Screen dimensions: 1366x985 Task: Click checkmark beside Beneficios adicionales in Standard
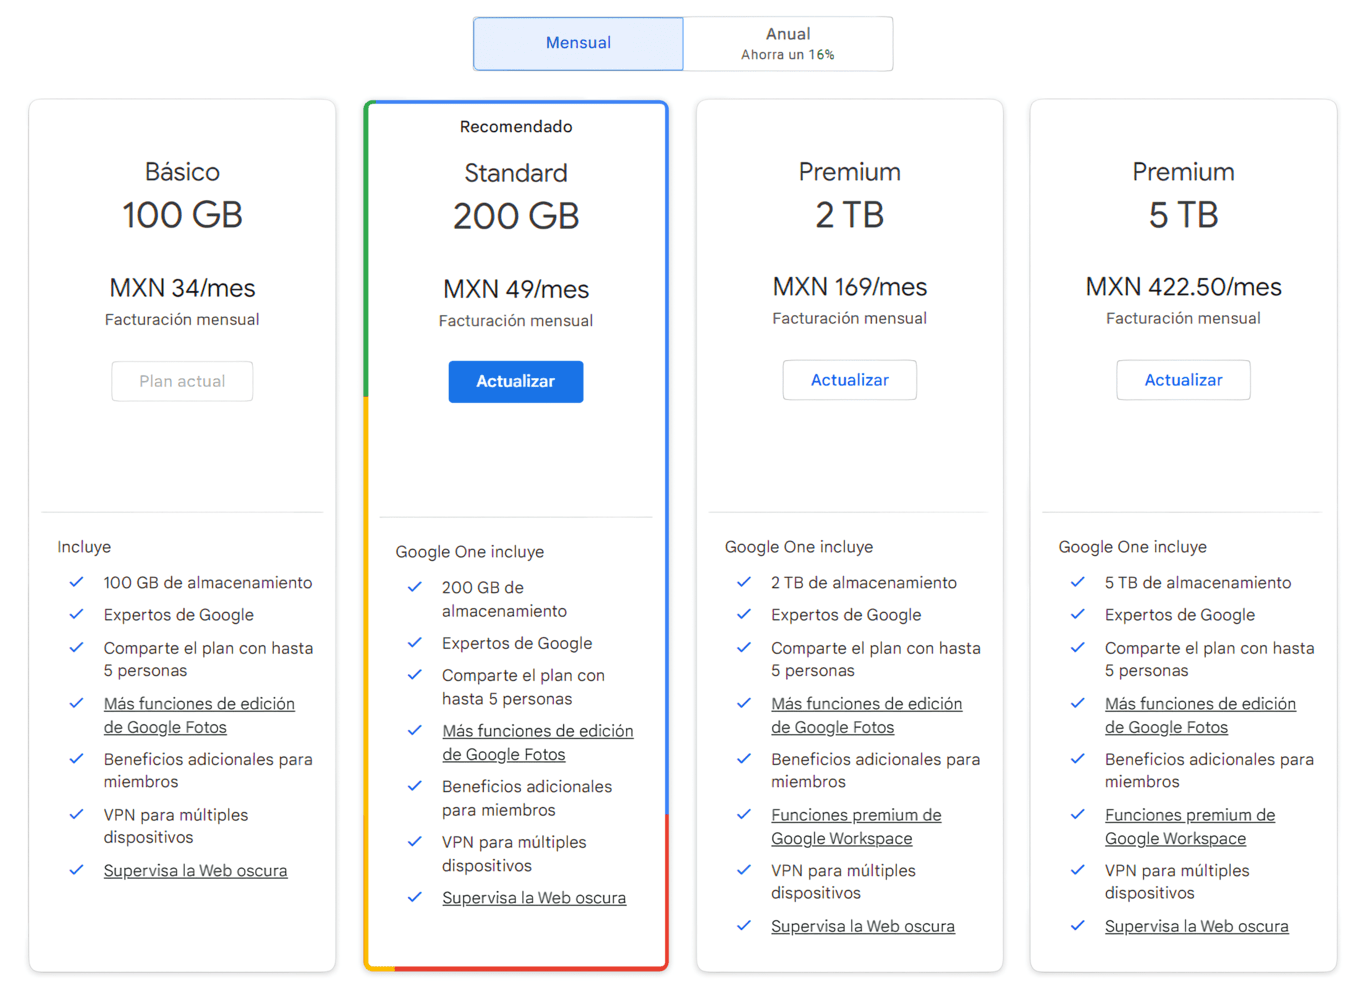[415, 785]
